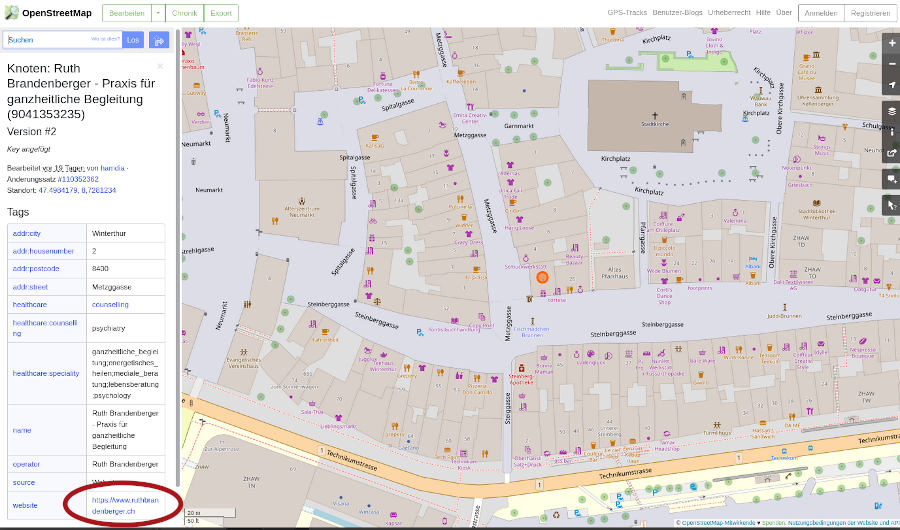This screenshot has width=900, height=530.
Task: Open directions via the route arrow icon
Action: [x=159, y=40]
